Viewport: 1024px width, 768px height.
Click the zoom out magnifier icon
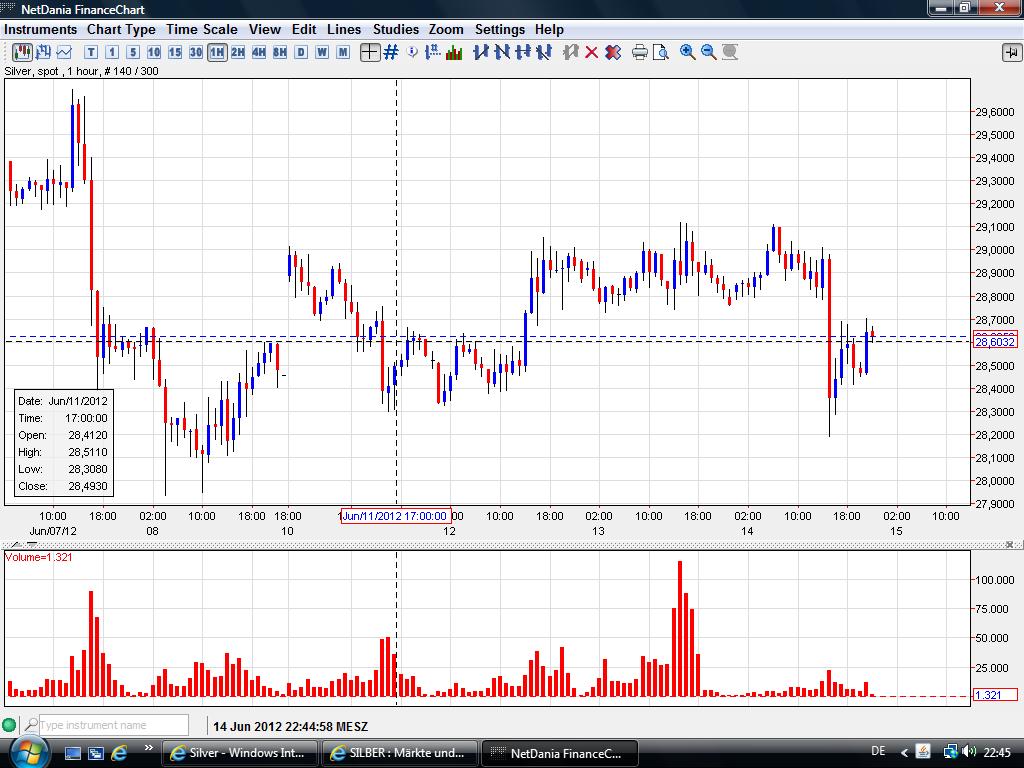[709, 52]
